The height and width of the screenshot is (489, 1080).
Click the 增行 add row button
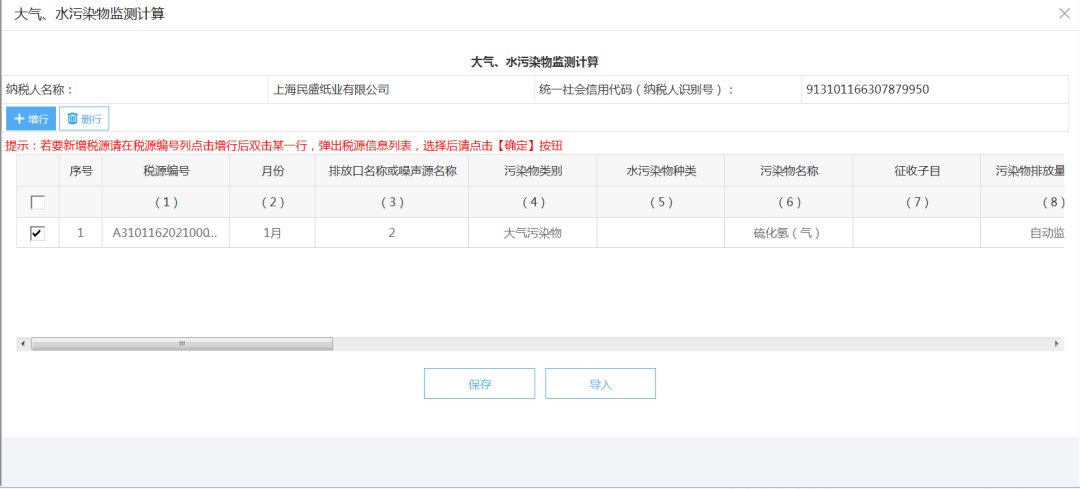pyautogui.click(x=31, y=118)
